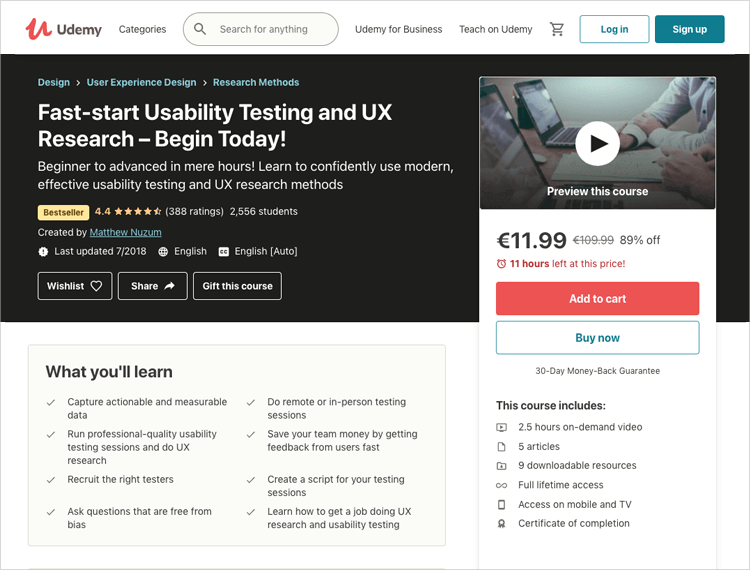Click the search magnifier icon
750x570 pixels.
point(200,29)
